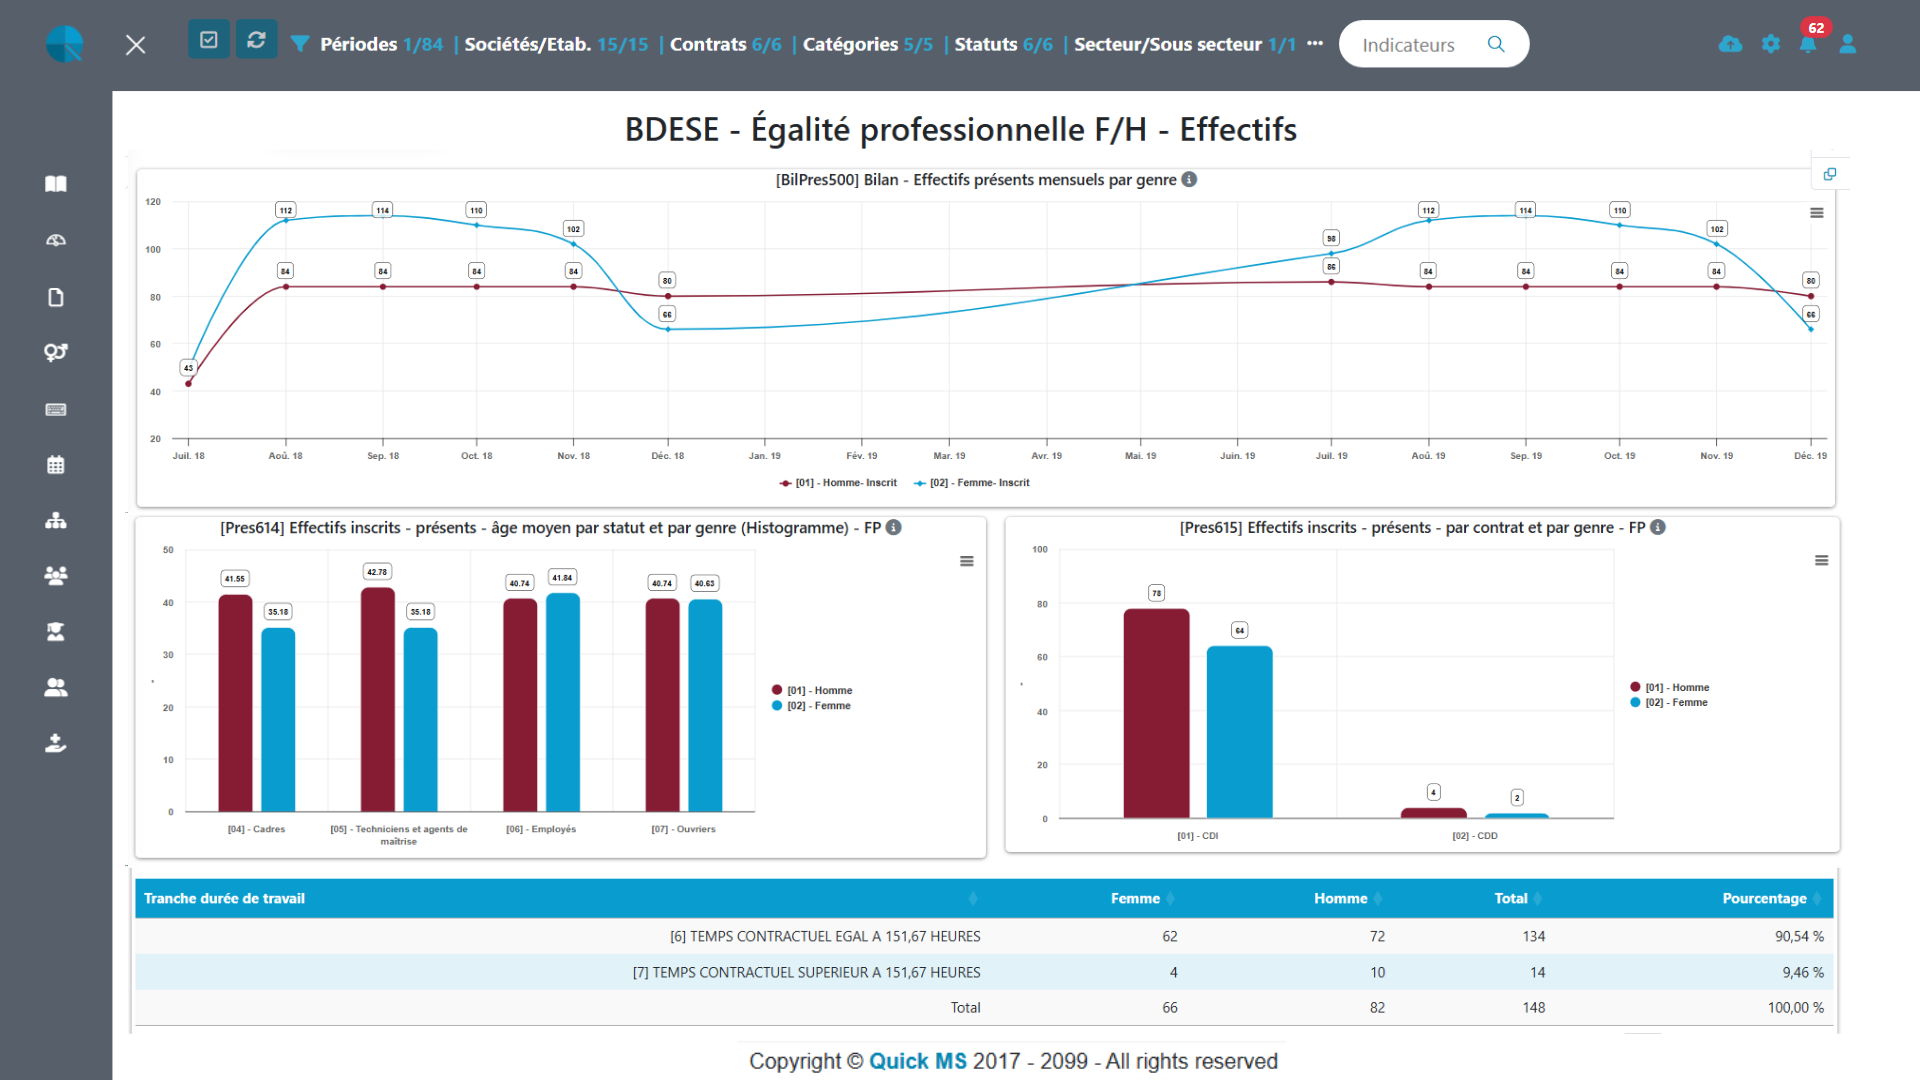
Task: Click the gender equality sidebar icon
Action: 56,352
